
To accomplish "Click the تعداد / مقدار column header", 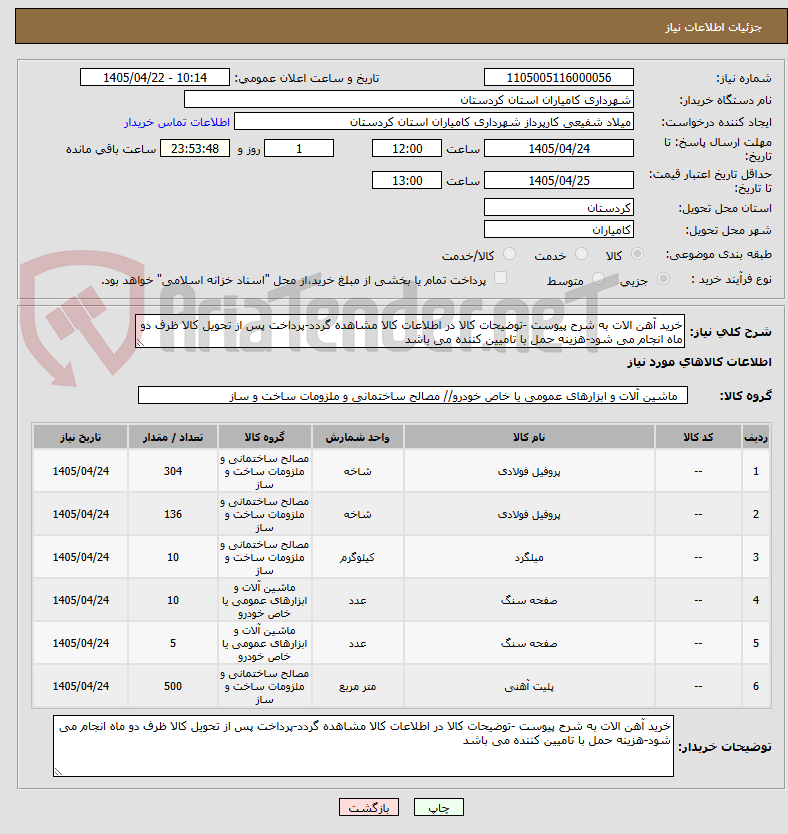I will point(173,437).
